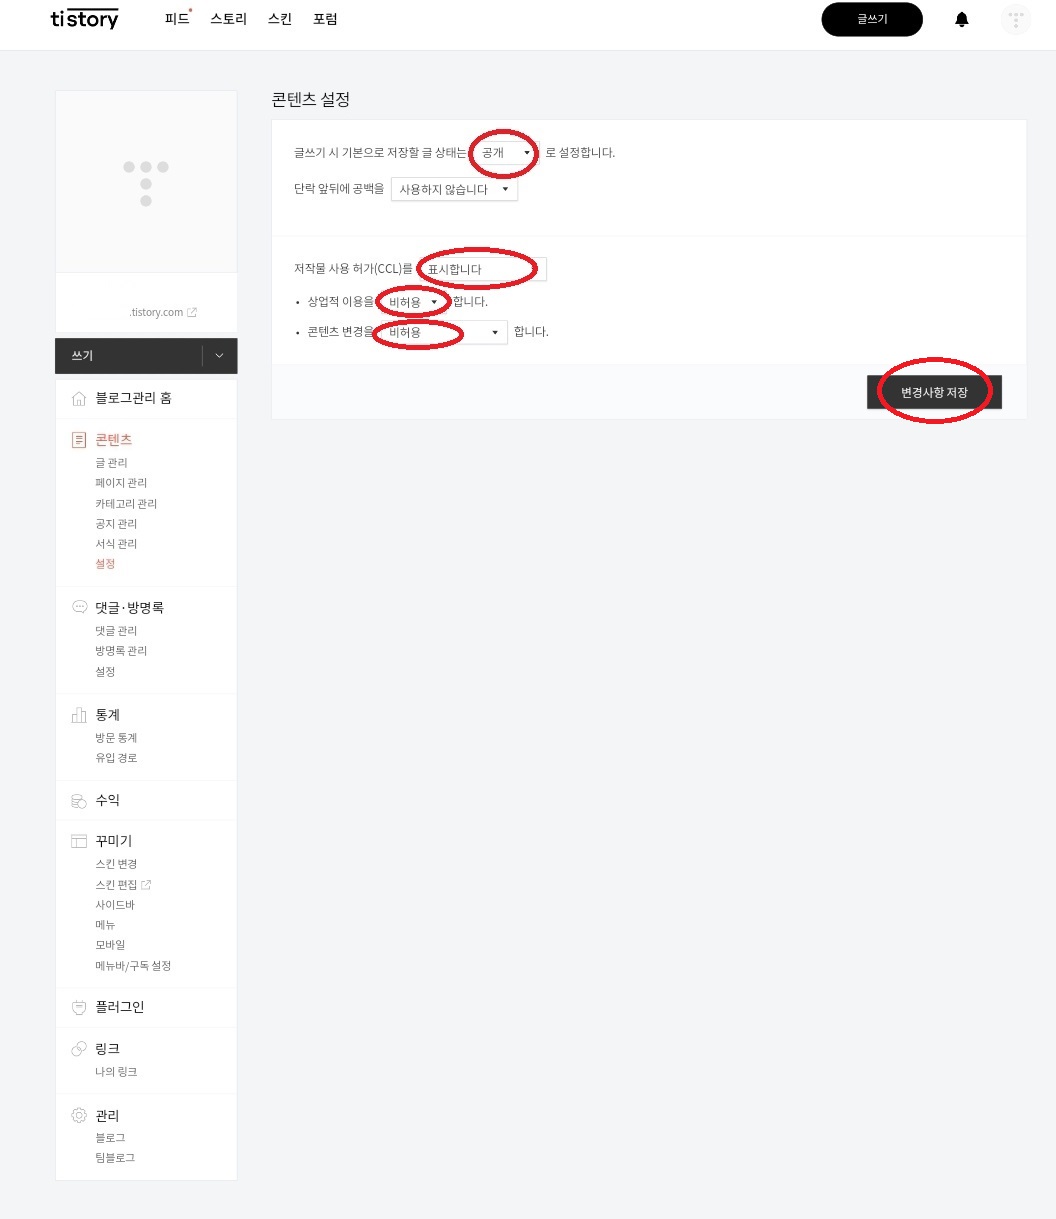Open the 공개 post status dropdown
Image resolution: width=1056 pixels, height=1219 pixels.
click(505, 153)
